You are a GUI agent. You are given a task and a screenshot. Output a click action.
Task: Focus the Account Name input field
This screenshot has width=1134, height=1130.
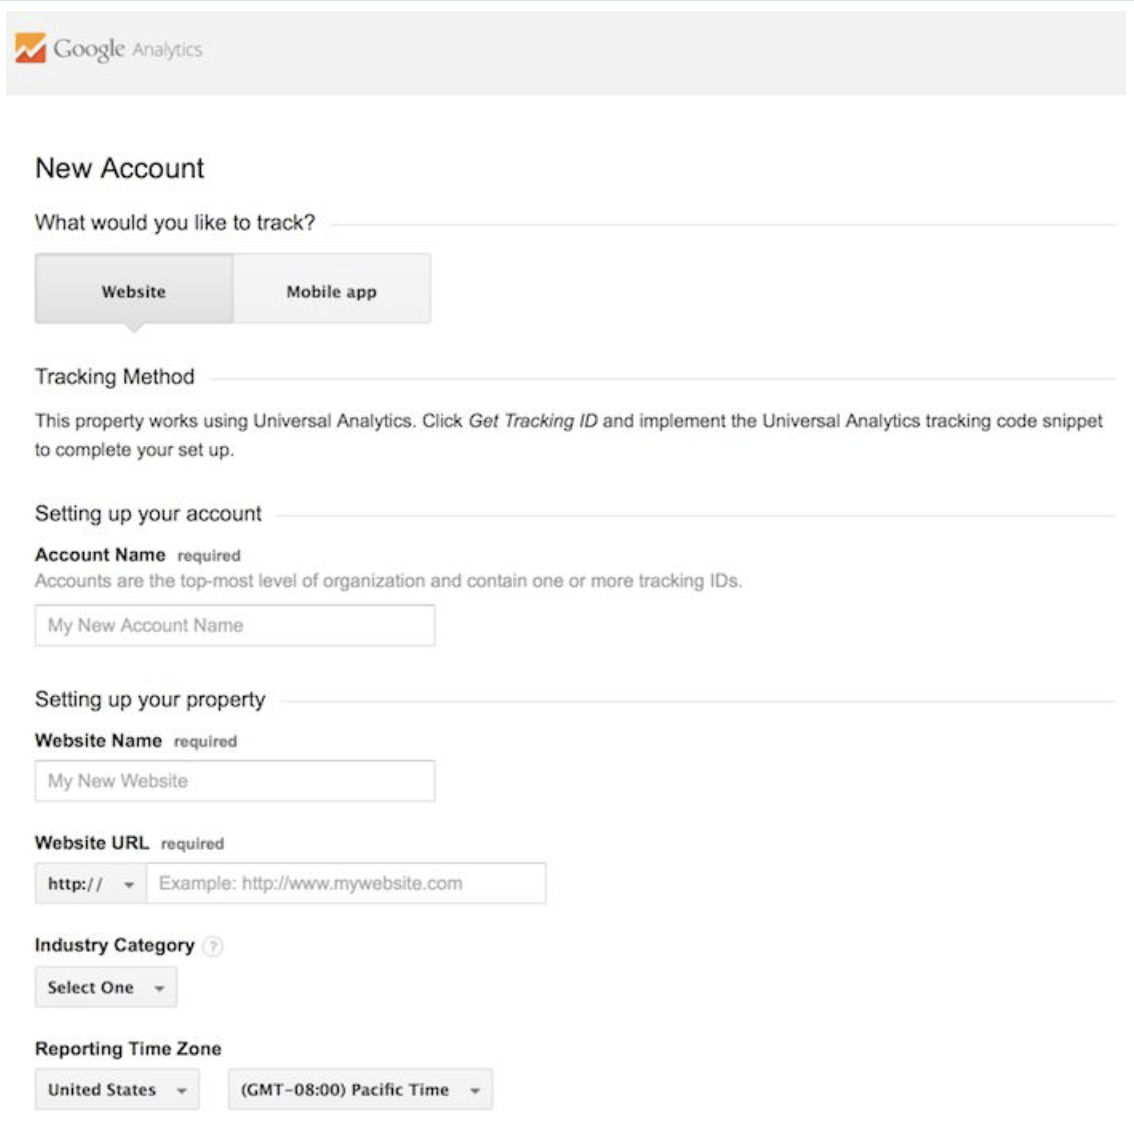pyautogui.click(x=234, y=626)
